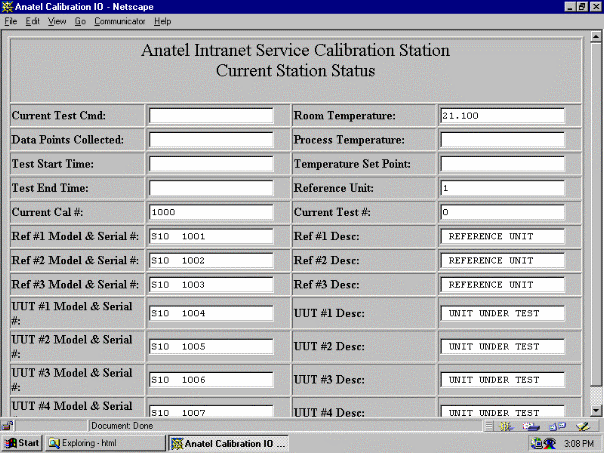Image resolution: width=604 pixels, height=453 pixels.
Task: Click UUT #3 Model field S10 1006
Action: (211, 380)
